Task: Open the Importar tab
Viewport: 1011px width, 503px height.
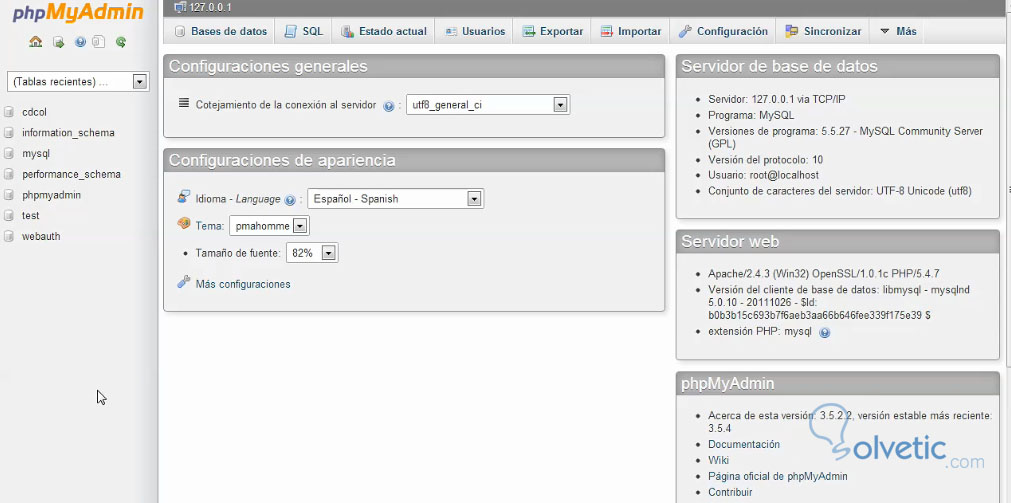Action: click(x=631, y=31)
